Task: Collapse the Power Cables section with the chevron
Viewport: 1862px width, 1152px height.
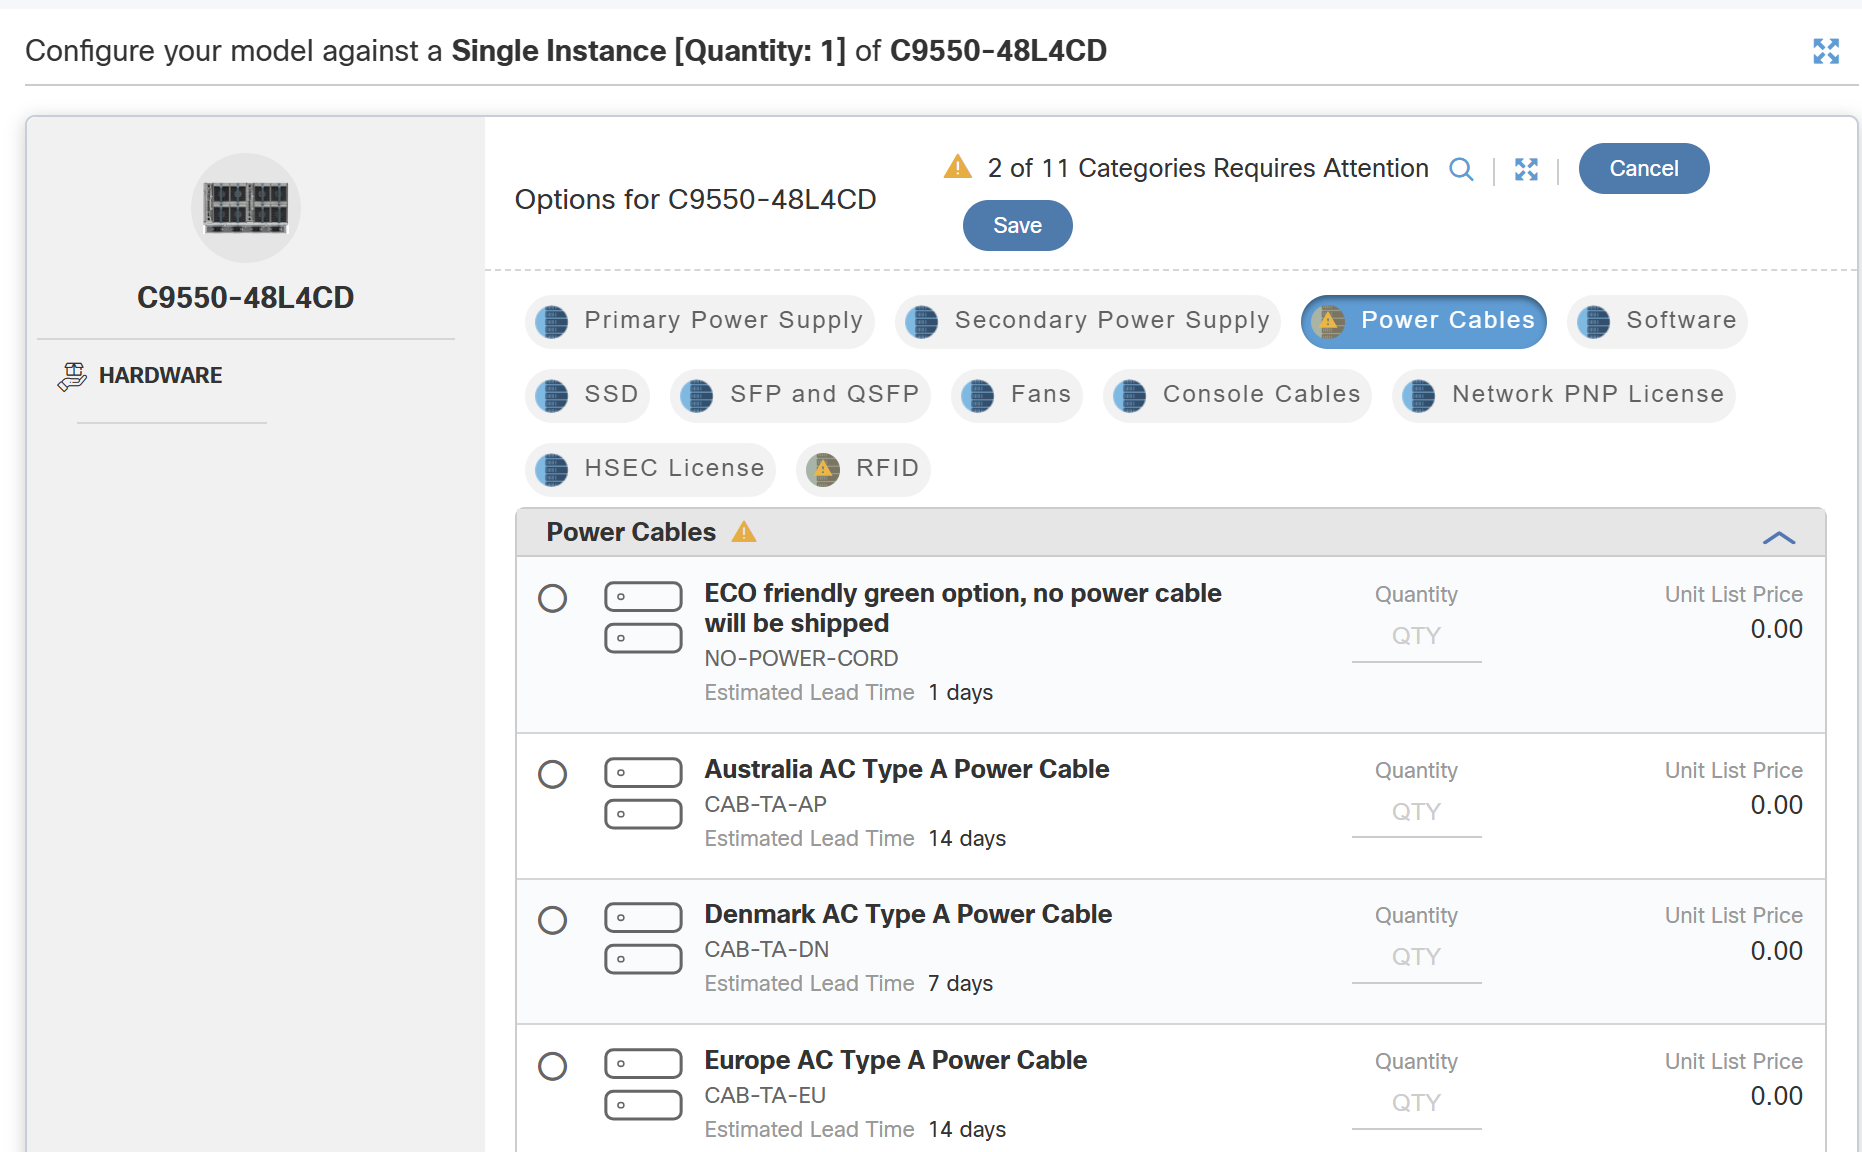Action: pos(1779,538)
